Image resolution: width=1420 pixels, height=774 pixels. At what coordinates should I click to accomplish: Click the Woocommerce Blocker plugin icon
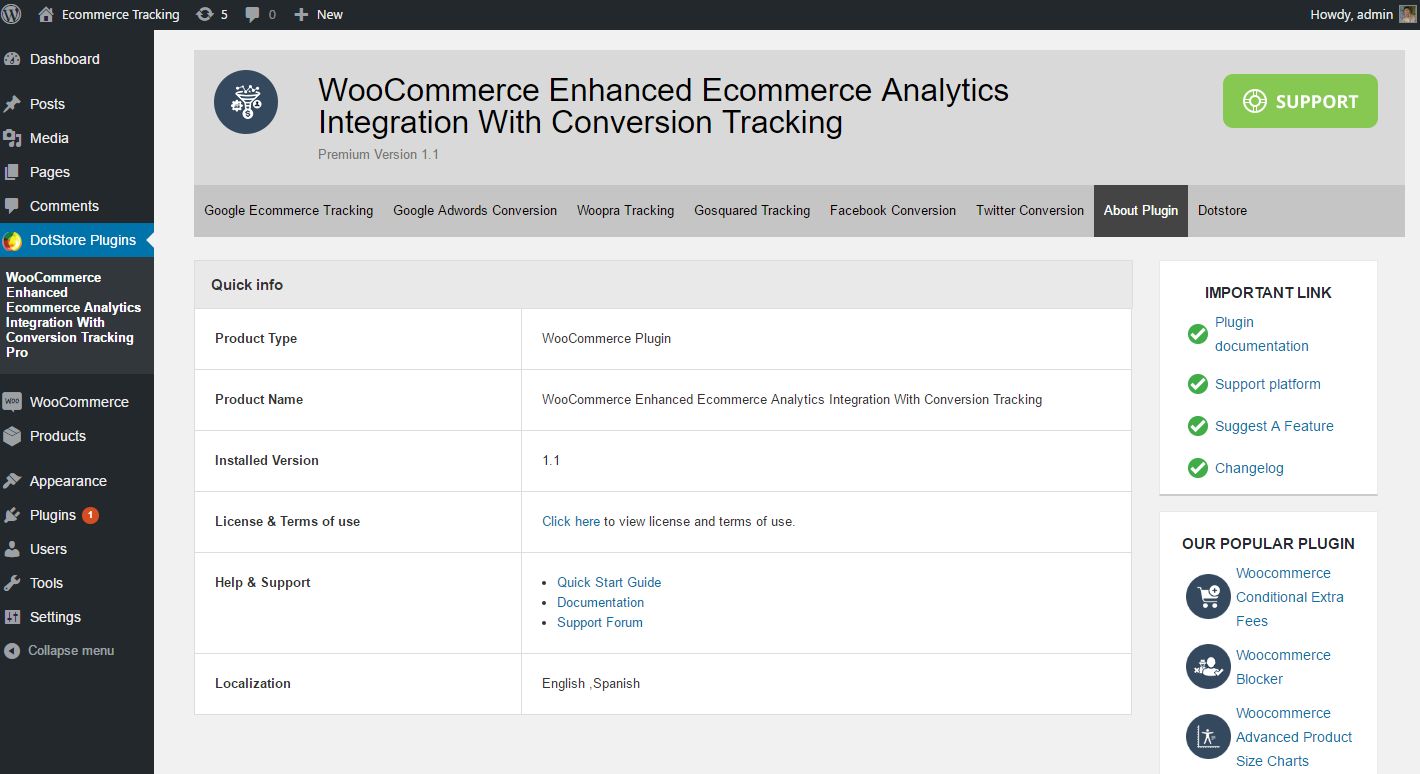pos(1208,667)
